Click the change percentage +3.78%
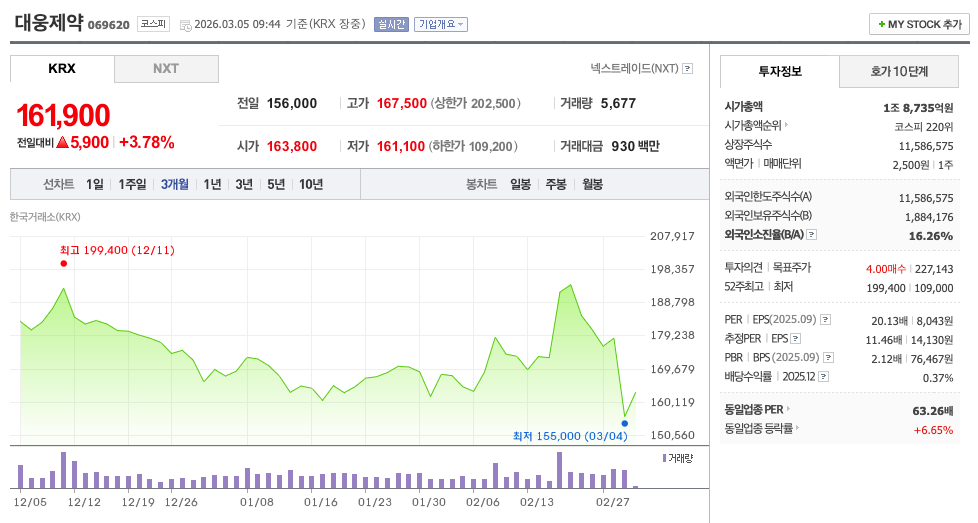 [x=147, y=143]
